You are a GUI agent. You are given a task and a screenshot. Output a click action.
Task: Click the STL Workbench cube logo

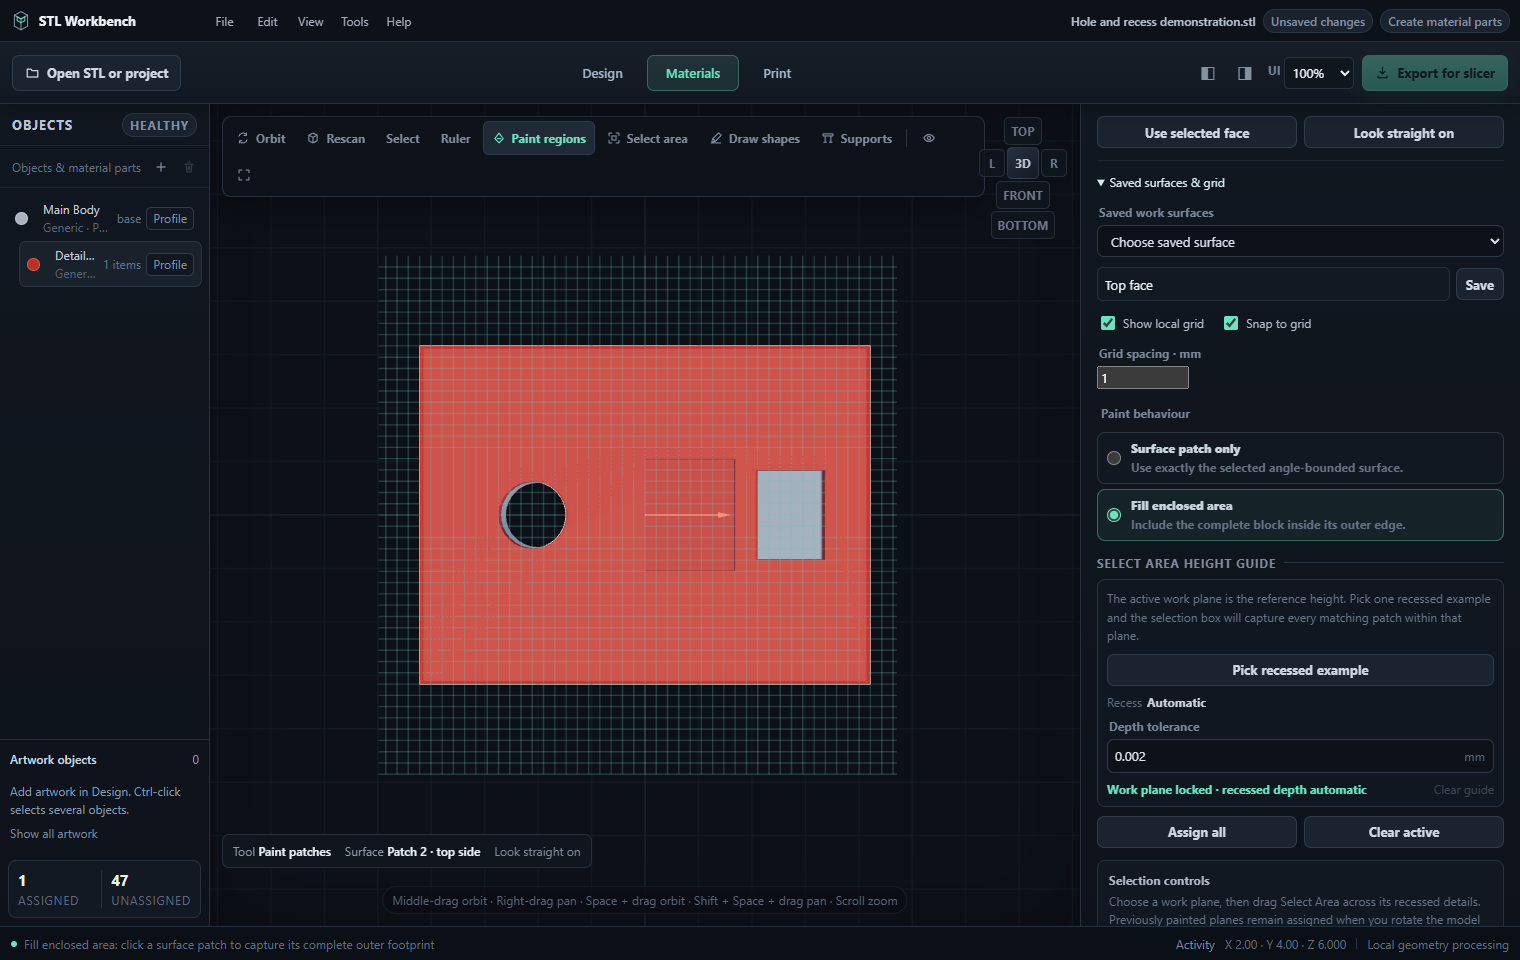21,21
